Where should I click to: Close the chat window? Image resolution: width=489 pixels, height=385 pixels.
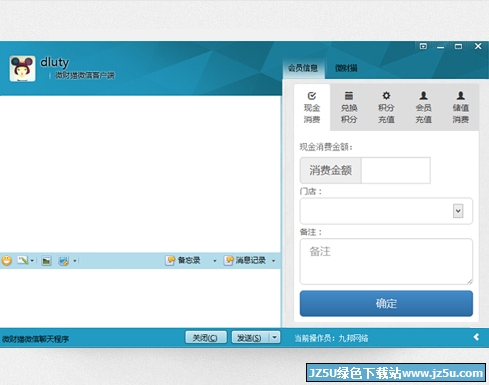478,46
